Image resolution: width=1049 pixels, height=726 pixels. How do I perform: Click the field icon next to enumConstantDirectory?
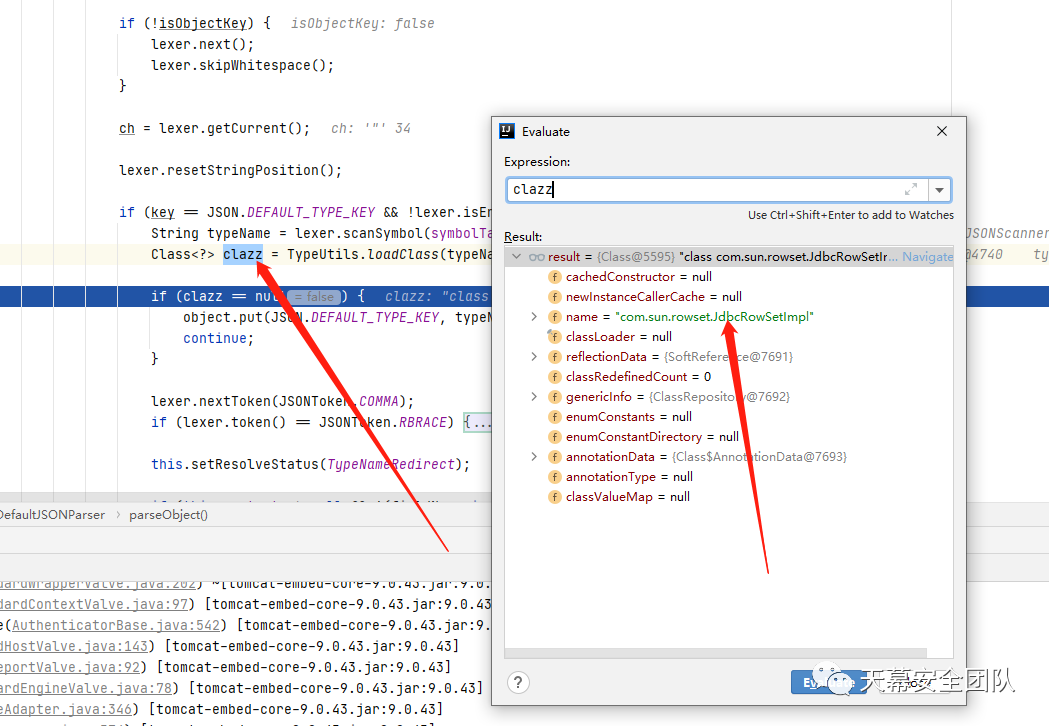(554, 437)
